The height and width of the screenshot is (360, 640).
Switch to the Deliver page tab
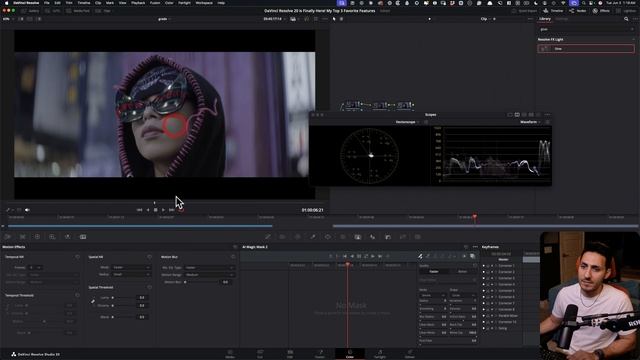click(x=409, y=354)
